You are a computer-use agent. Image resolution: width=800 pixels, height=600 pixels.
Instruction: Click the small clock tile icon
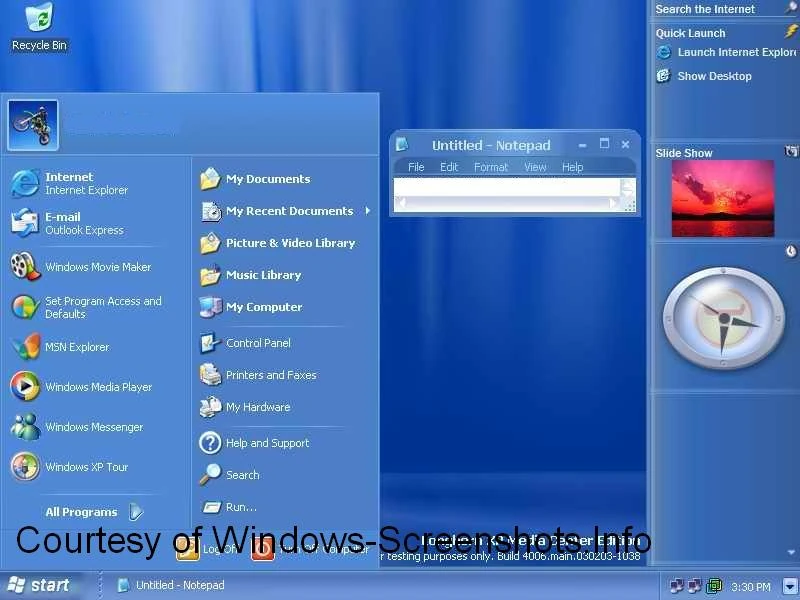tap(791, 251)
